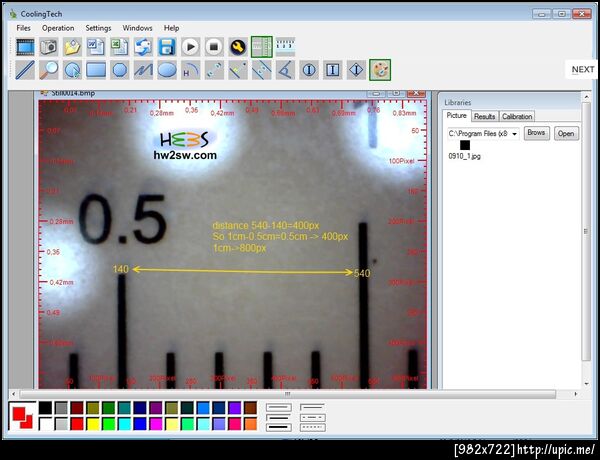Image resolution: width=600 pixels, height=460 pixels.
Task: Select the parallel lines distance tool
Action: 262,70
